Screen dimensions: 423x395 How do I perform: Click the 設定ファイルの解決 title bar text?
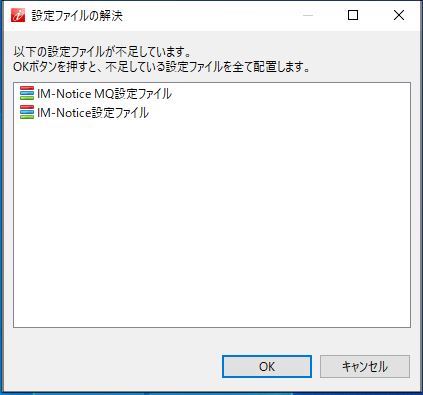[77, 16]
